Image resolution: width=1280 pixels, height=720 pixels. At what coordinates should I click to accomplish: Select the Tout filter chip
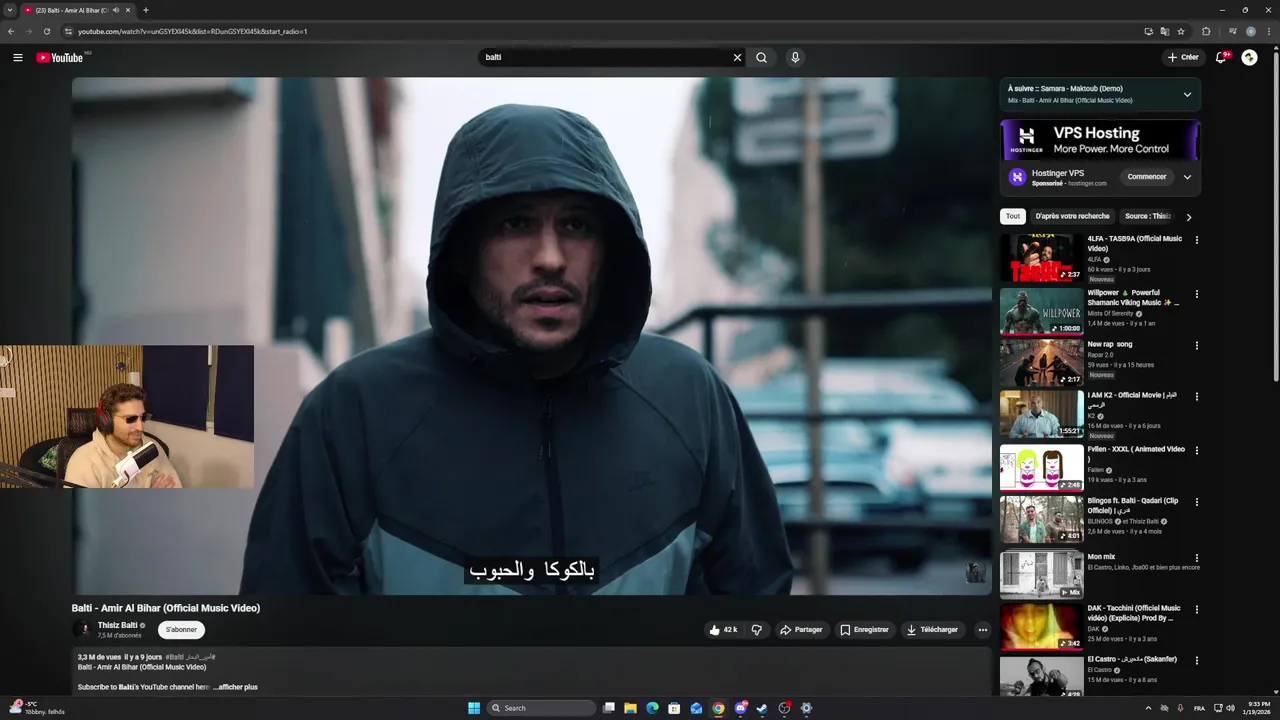[x=1013, y=216]
